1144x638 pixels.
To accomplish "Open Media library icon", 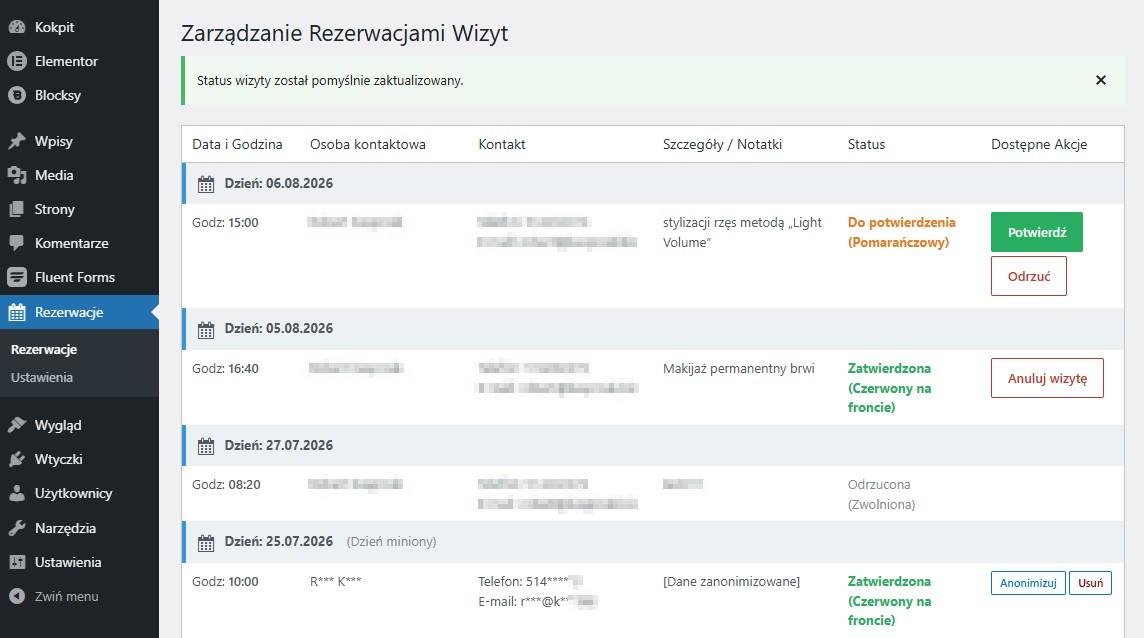I will 17,175.
